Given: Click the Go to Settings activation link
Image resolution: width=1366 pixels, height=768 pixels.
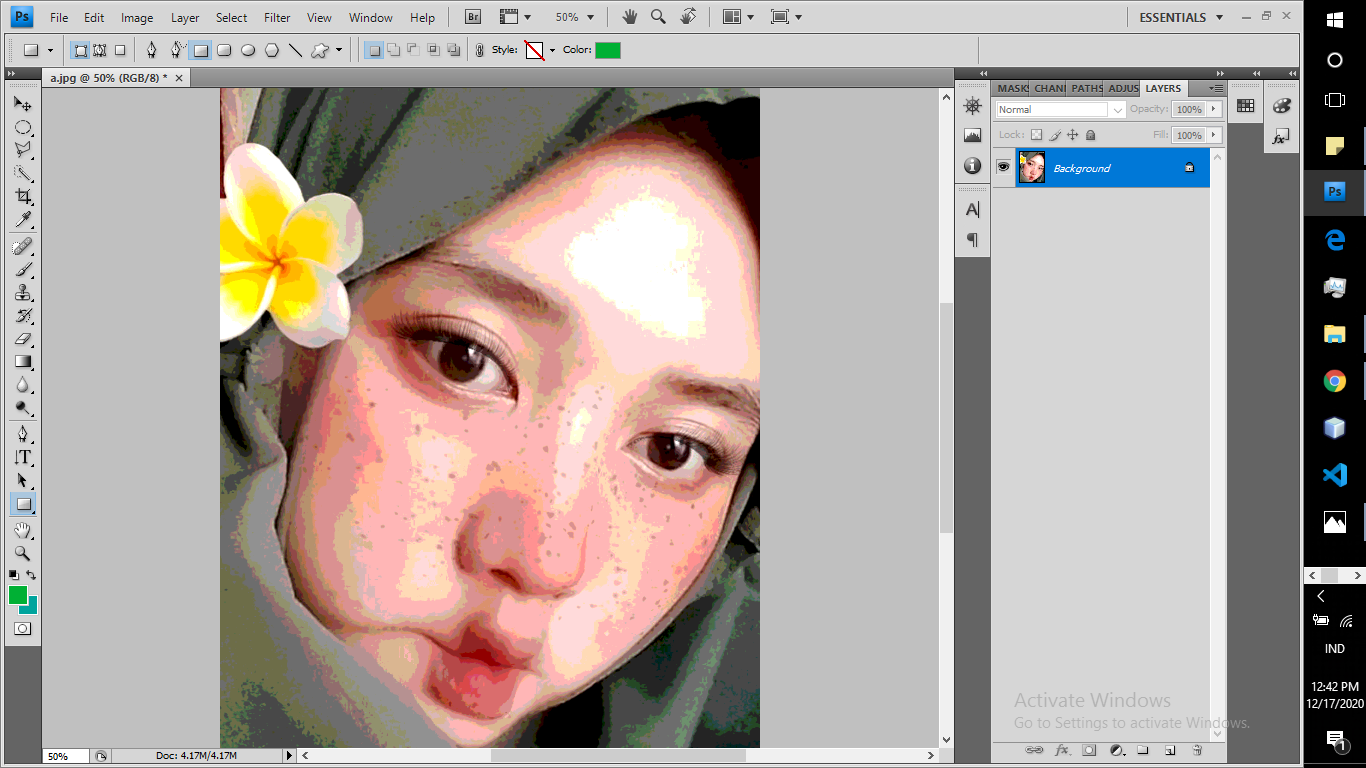Looking at the screenshot, I should tap(1133, 722).
